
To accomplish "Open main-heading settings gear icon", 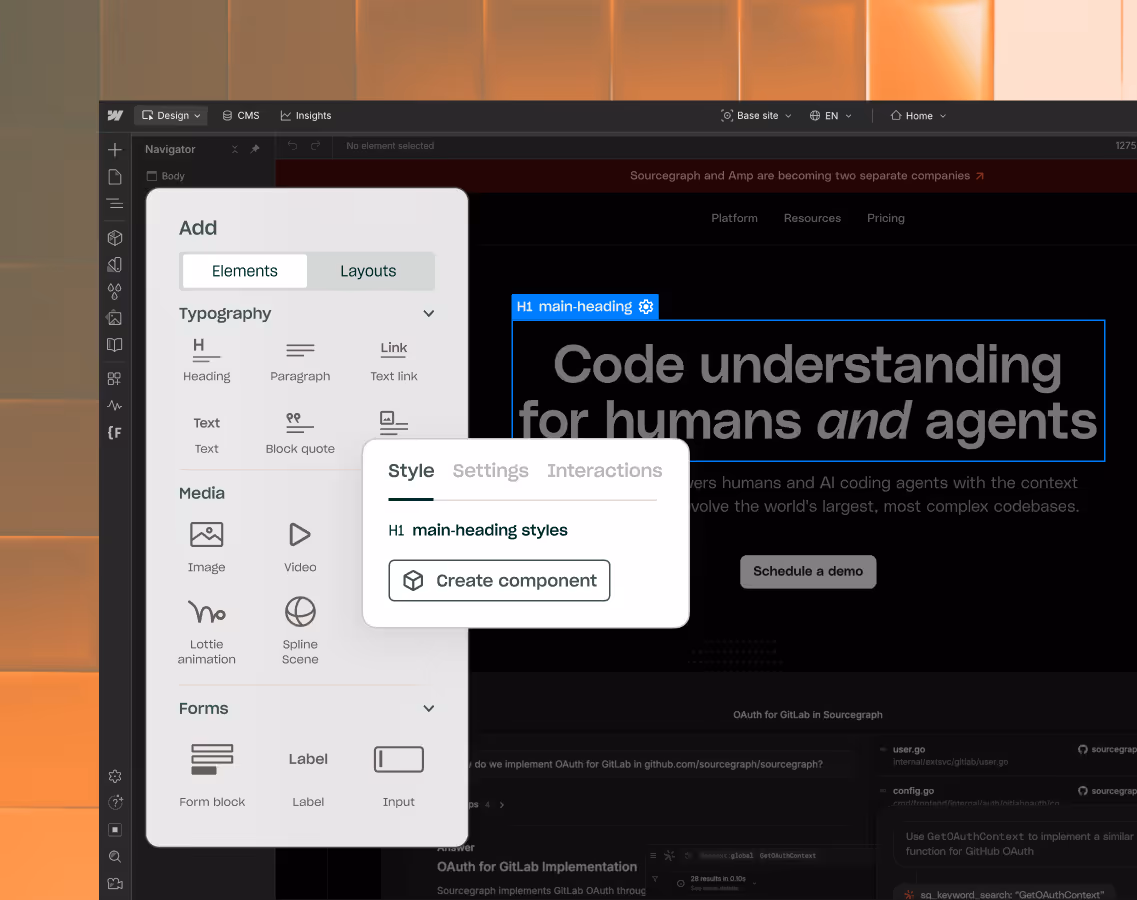I will [646, 307].
